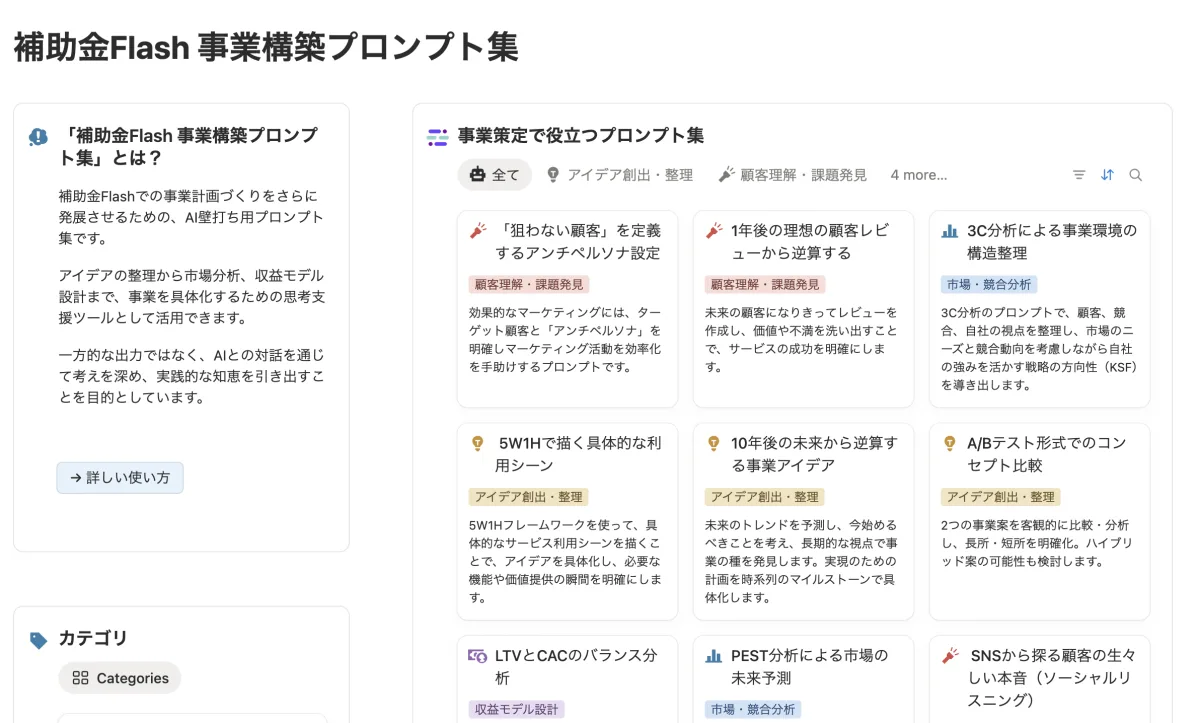Expand the 4 more... views list
Image resolution: width=1200 pixels, height=723 pixels.
pyautogui.click(x=919, y=175)
